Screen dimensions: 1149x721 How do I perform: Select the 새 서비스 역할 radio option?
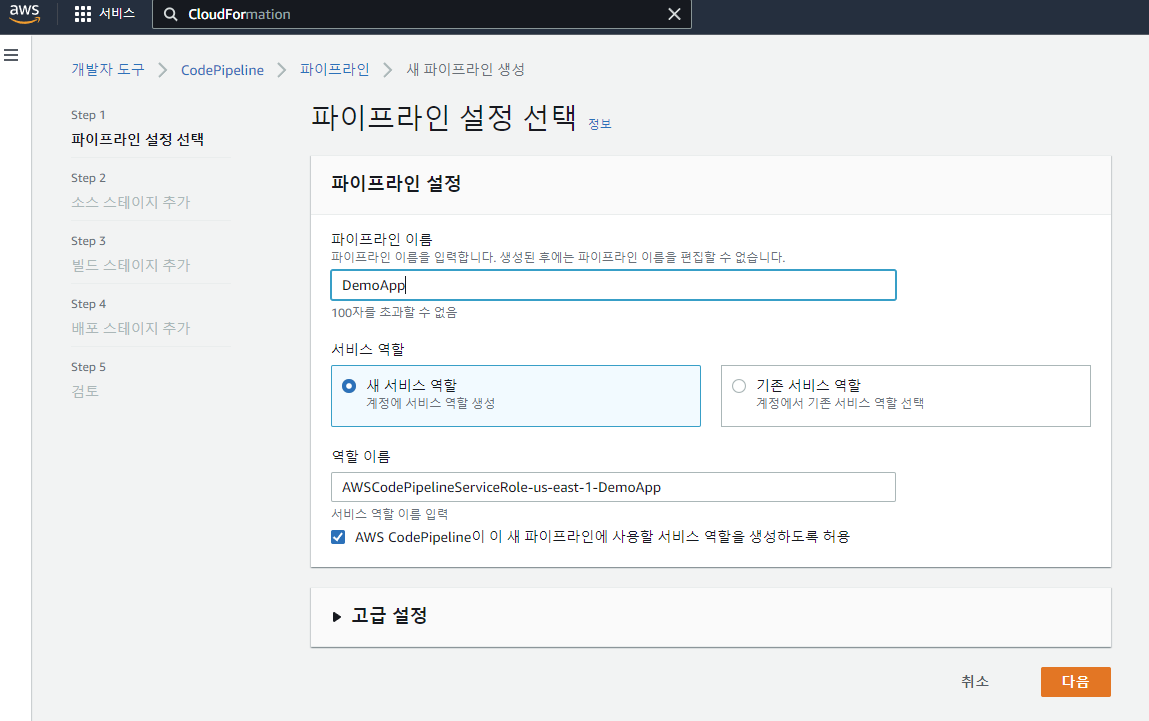coord(349,386)
